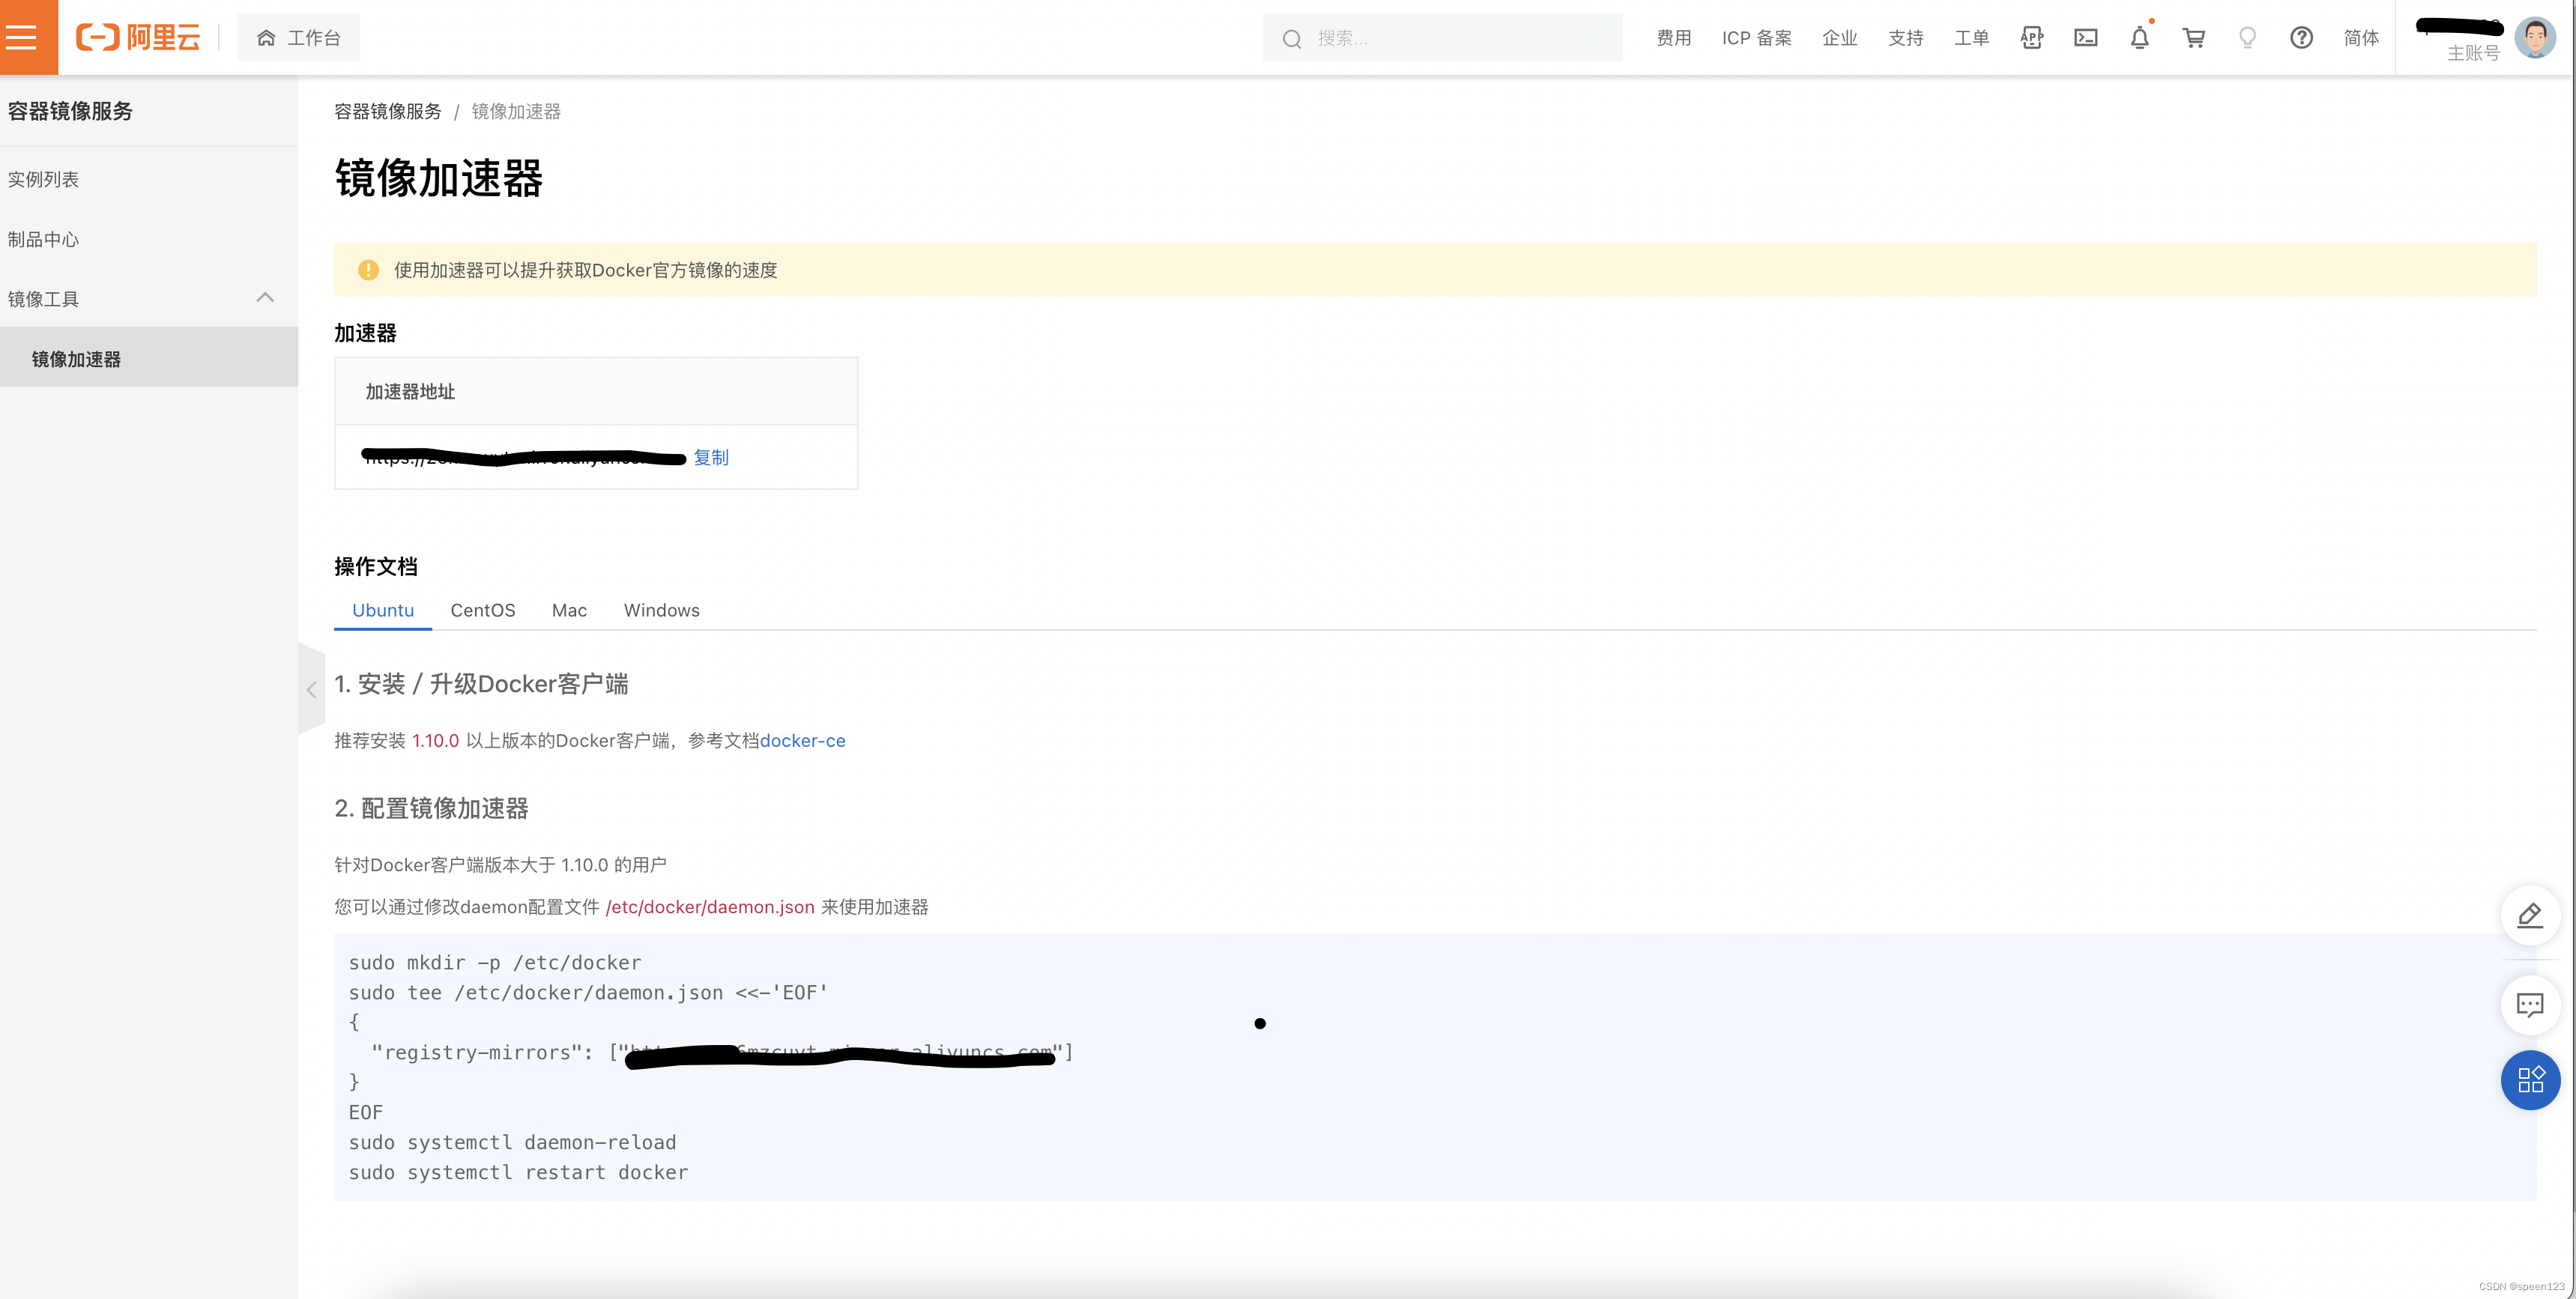
Task: Click the Aliyun logo
Action: (138, 38)
